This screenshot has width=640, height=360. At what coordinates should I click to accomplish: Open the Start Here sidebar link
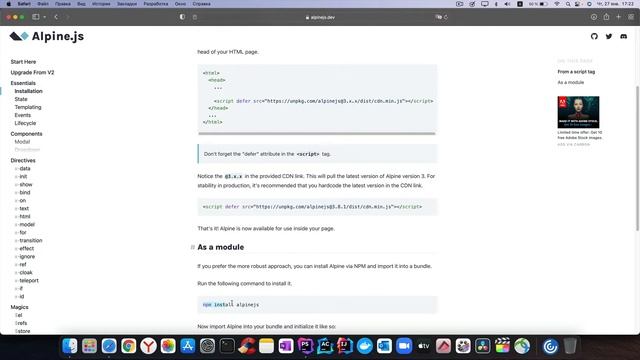23,62
